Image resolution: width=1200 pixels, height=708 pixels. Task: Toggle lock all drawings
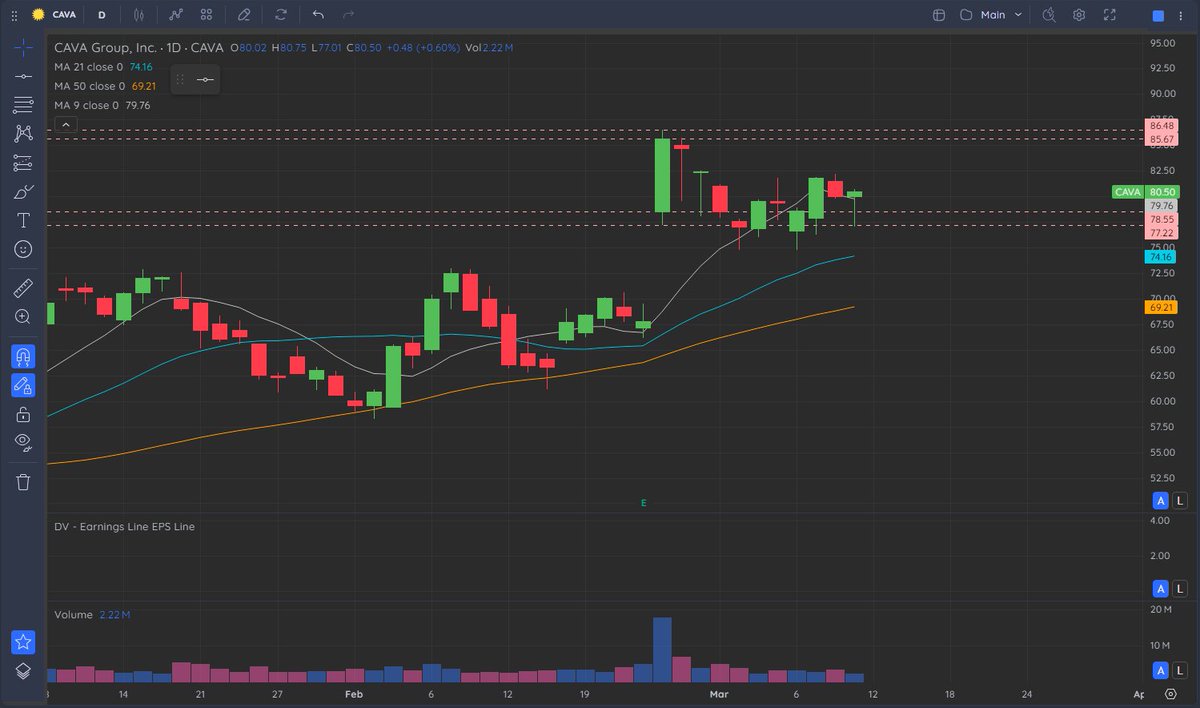coord(23,413)
